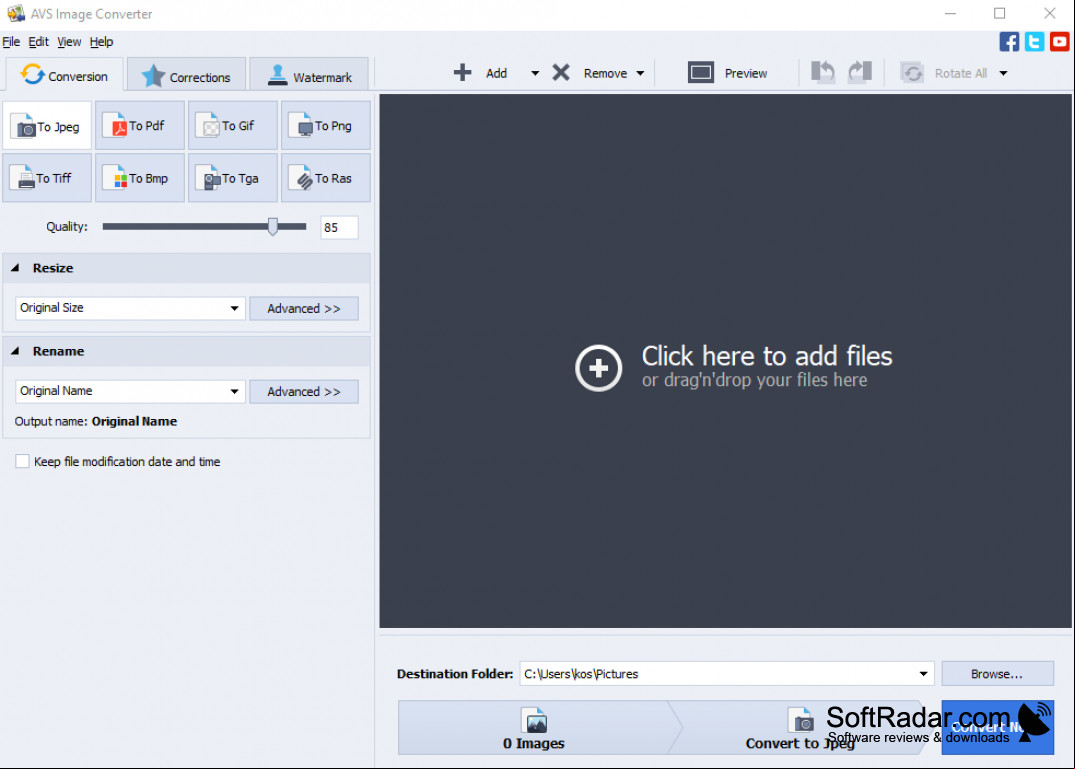Click the Add files plus icon

coord(463,73)
